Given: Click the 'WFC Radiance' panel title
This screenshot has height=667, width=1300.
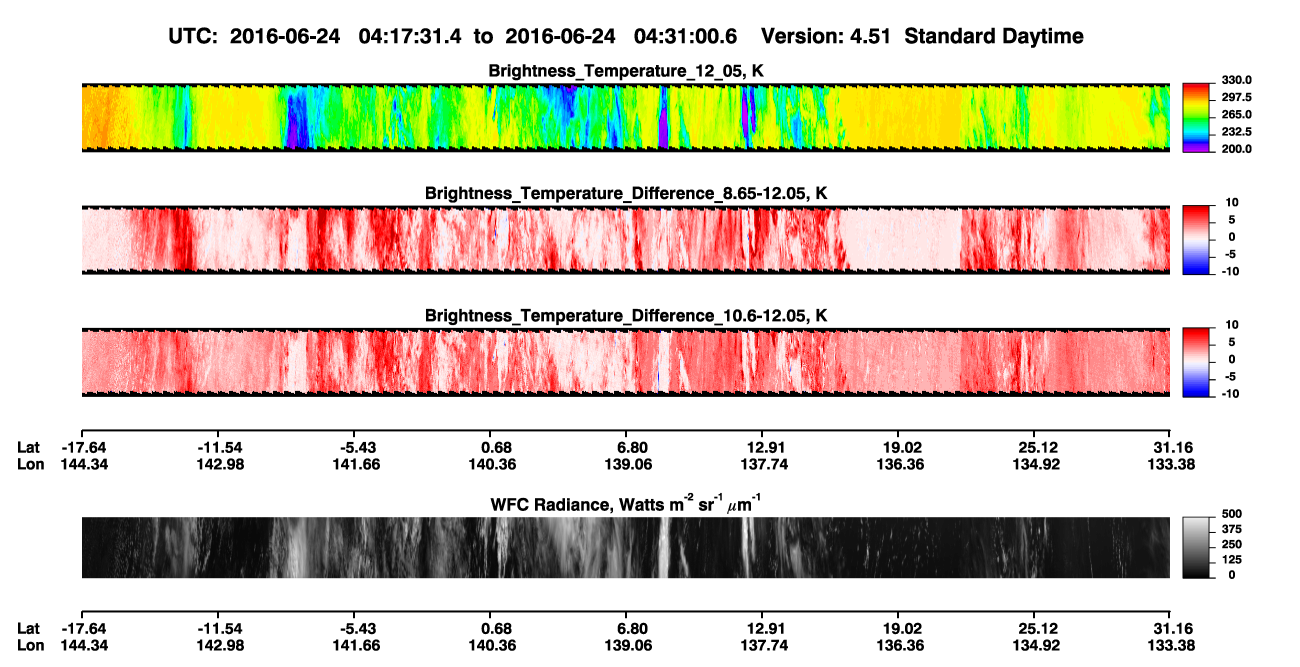Looking at the screenshot, I should pos(625,502).
